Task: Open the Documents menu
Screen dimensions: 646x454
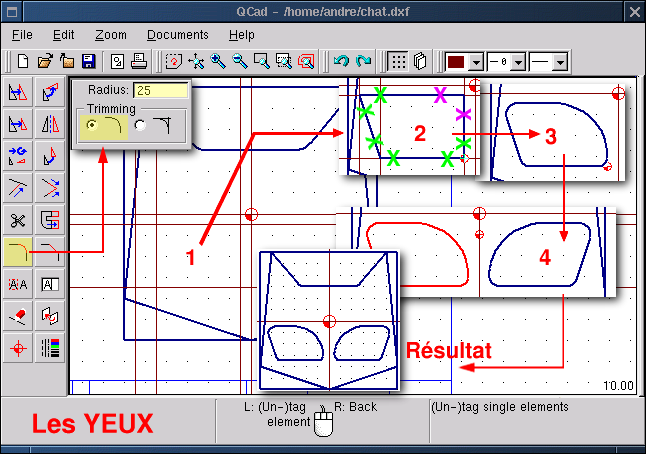Action: (177, 35)
